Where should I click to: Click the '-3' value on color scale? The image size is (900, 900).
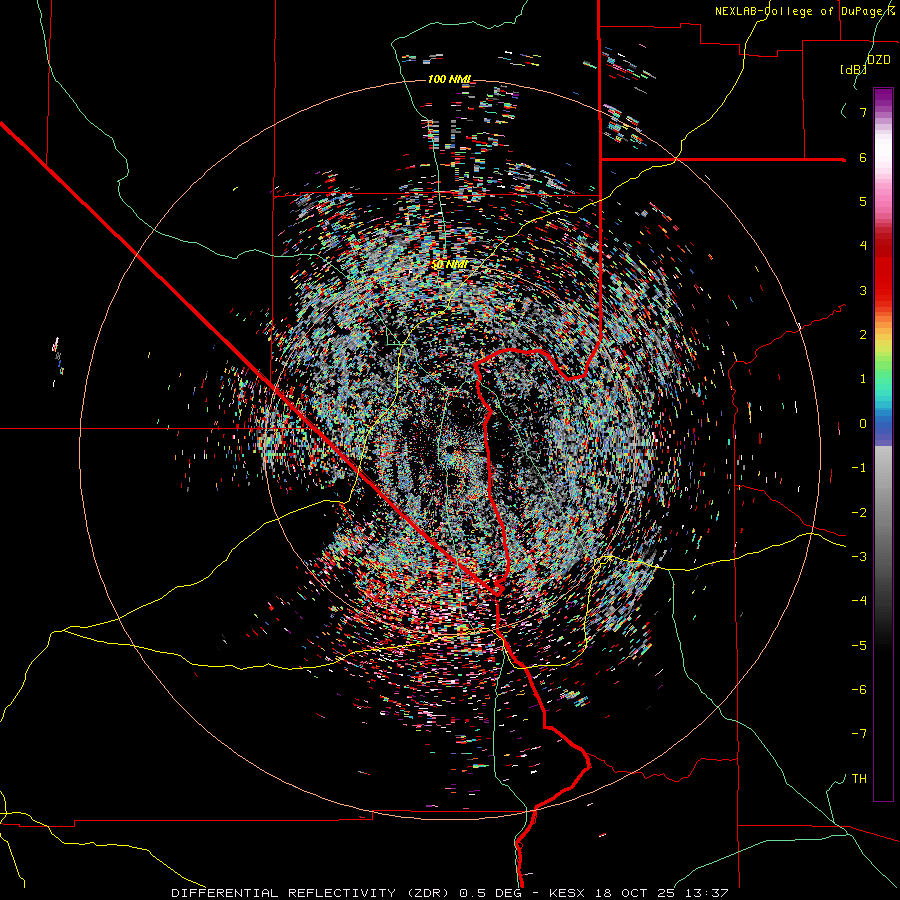pos(859,557)
